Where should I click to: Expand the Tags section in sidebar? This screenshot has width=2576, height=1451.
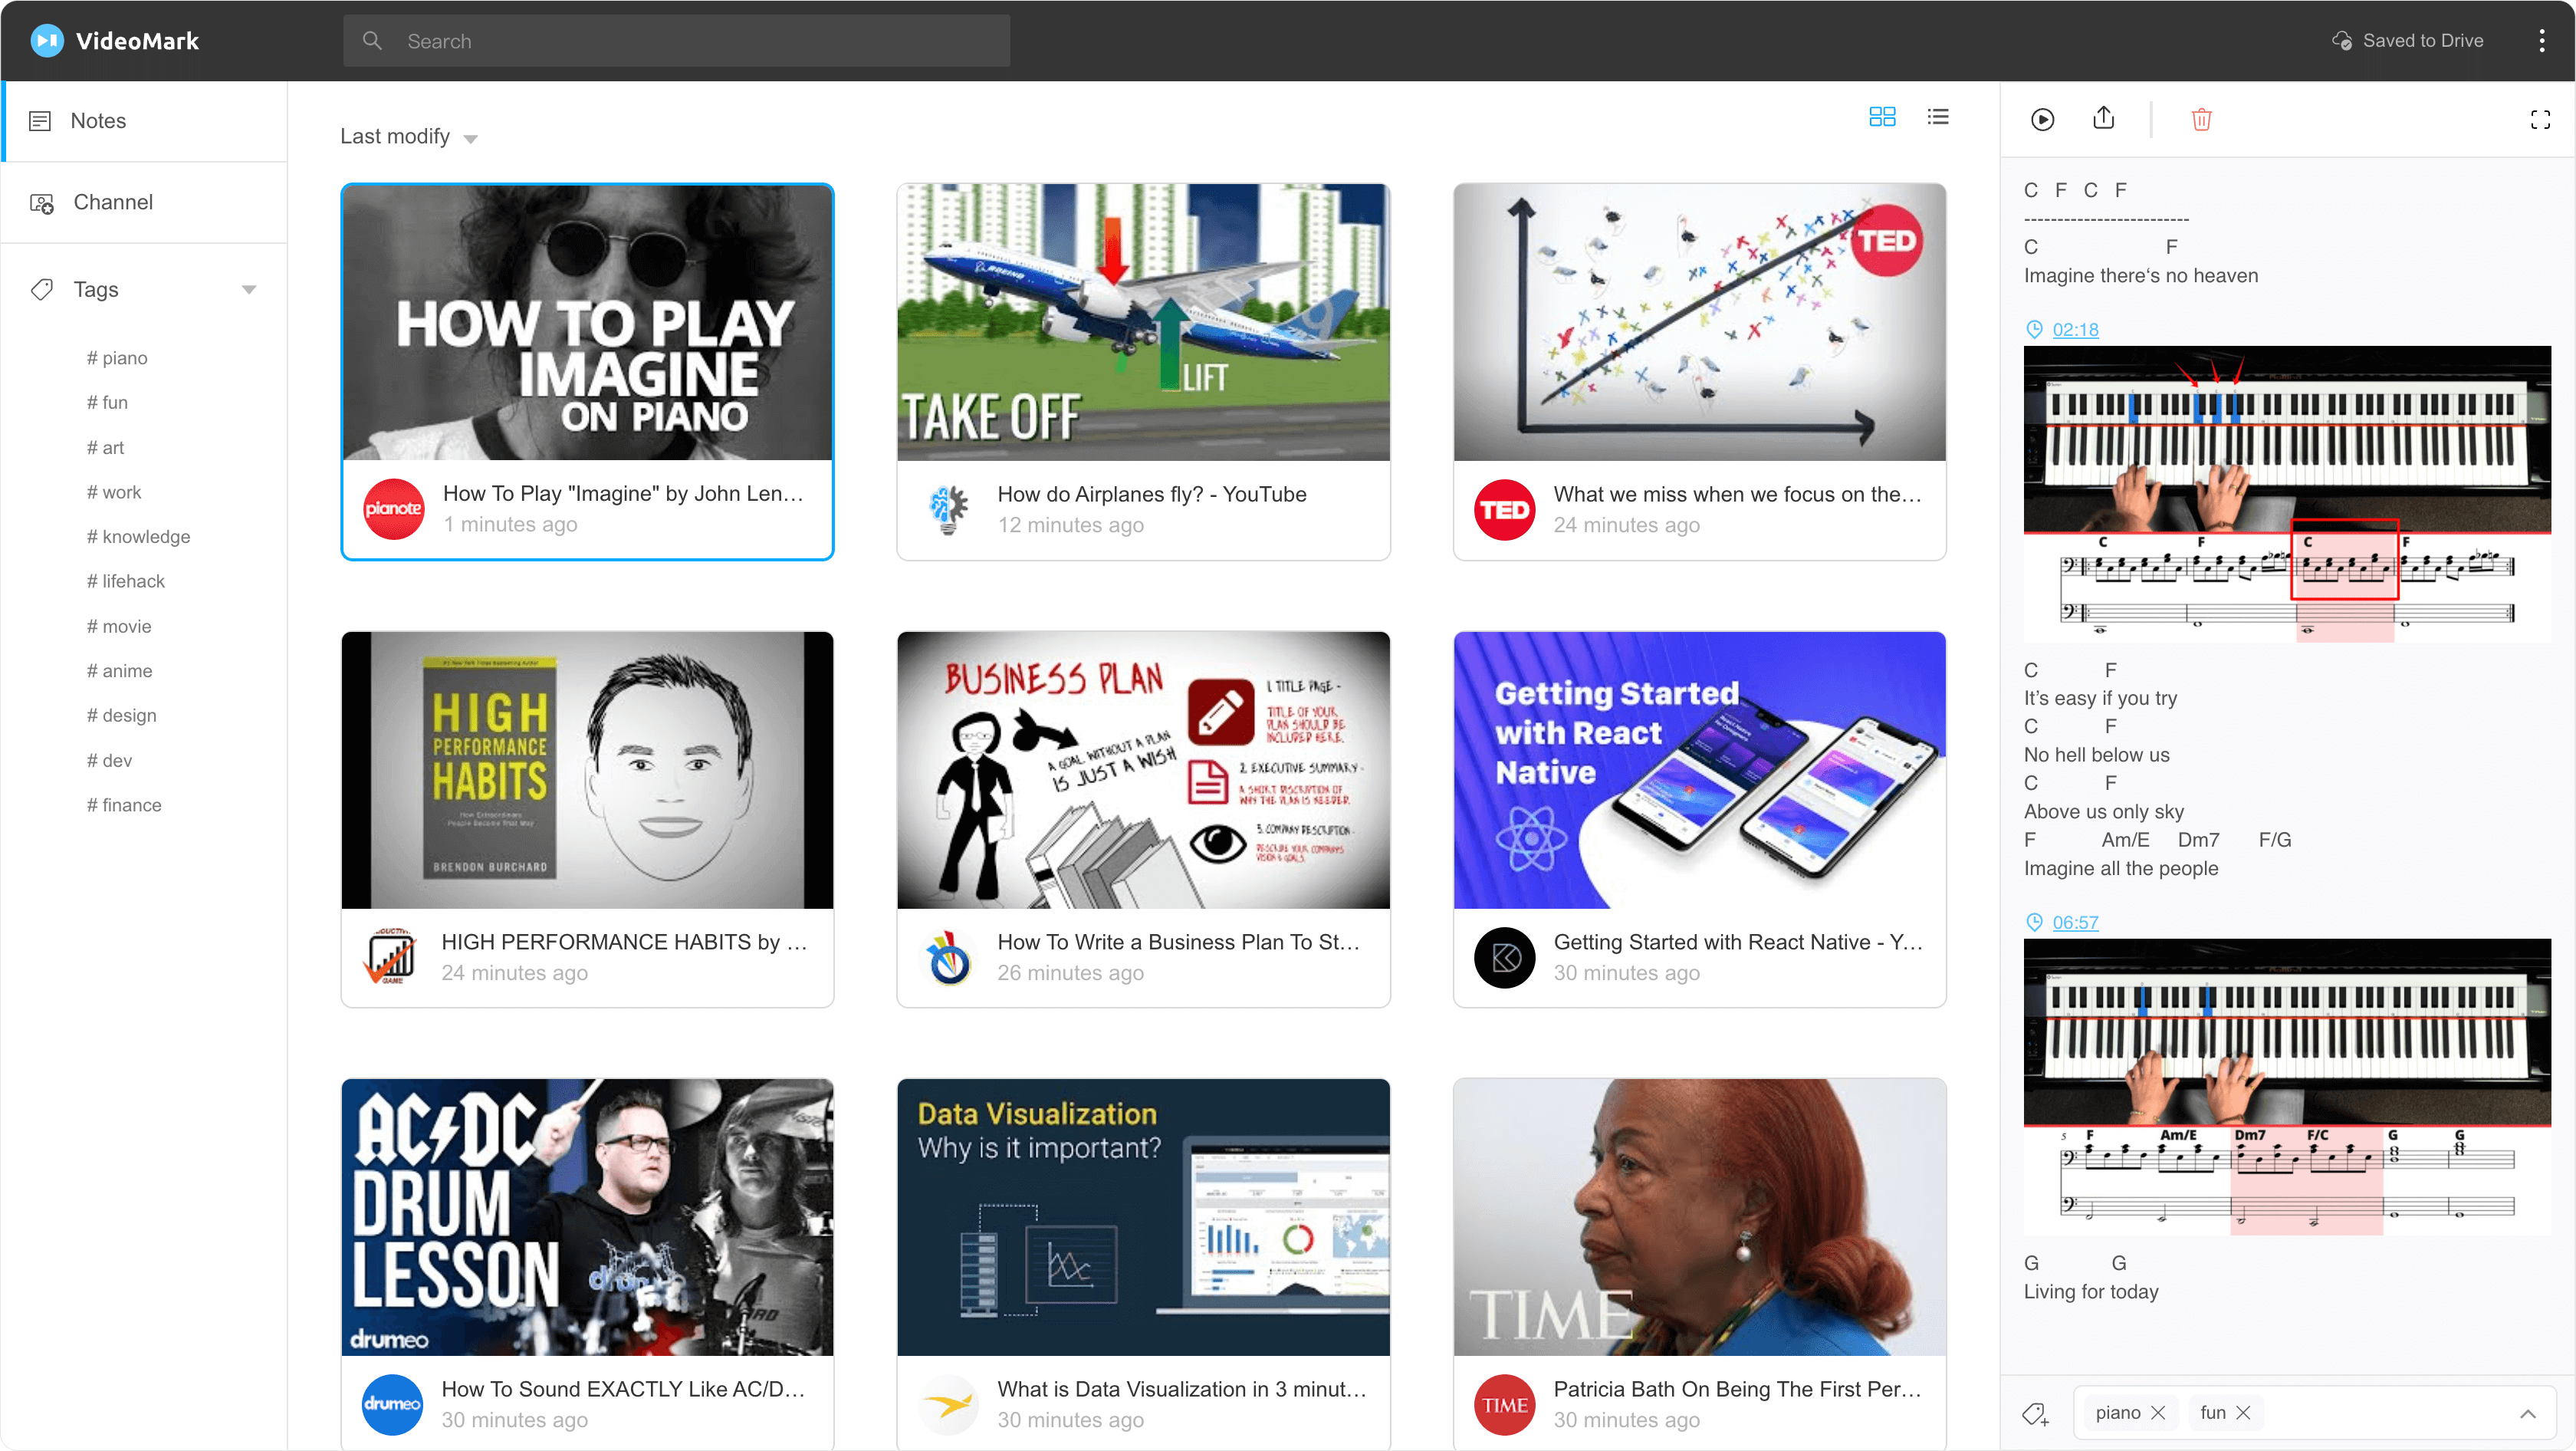249,288
